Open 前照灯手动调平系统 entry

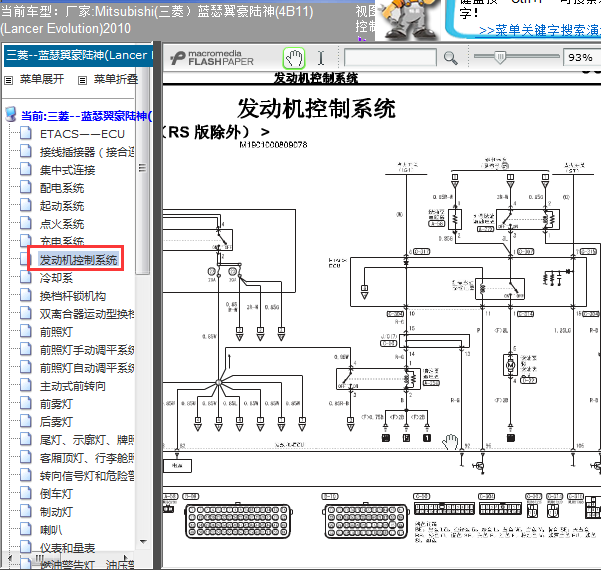pos(87,350)
